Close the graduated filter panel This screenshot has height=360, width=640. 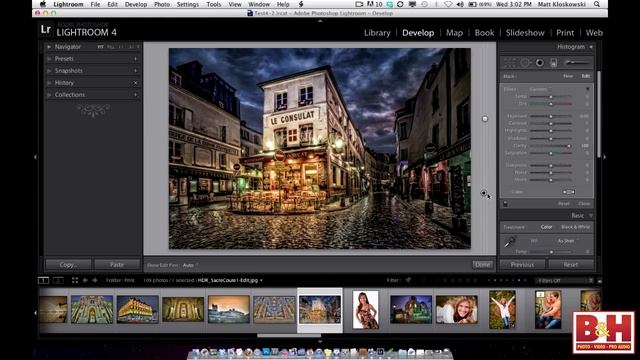pos(584,204)
